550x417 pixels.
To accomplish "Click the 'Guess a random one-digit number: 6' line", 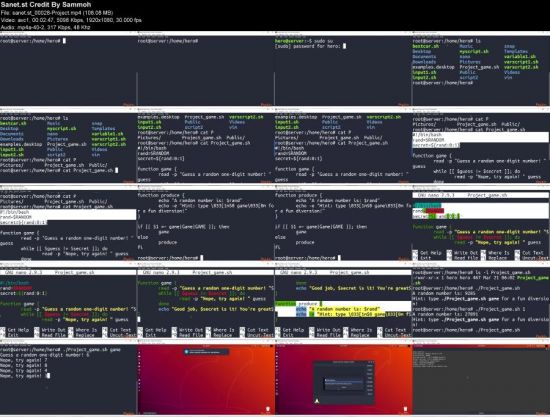I will tap(45, 355).
